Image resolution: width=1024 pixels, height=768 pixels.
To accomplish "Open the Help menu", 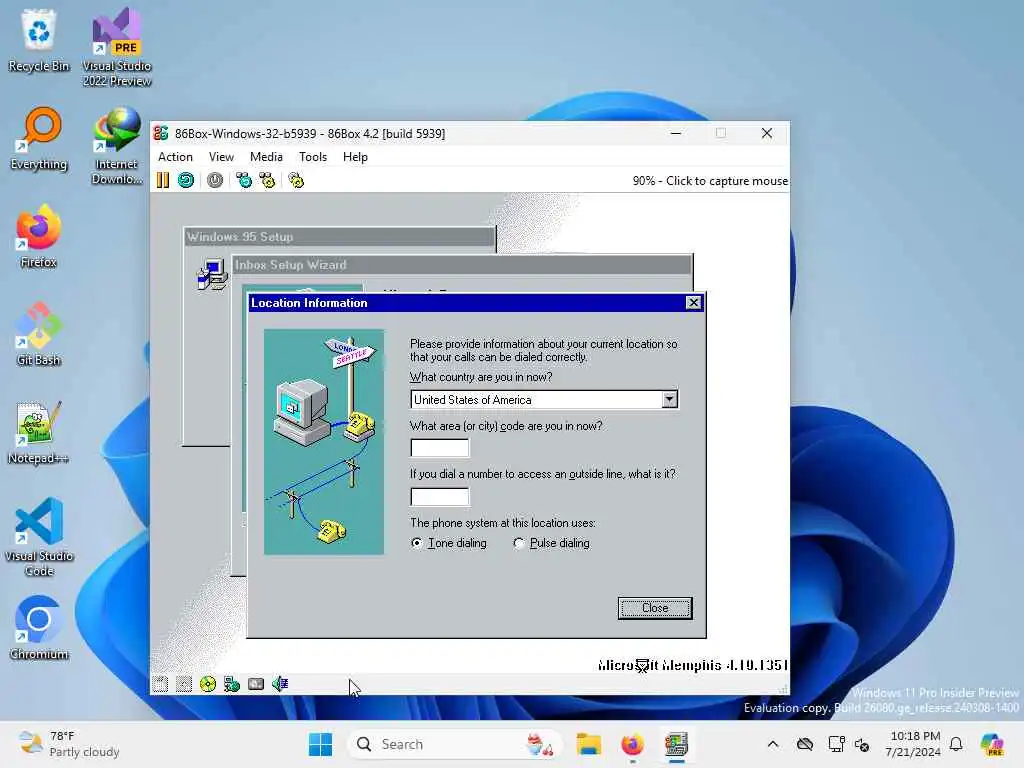I will (355, 157).
